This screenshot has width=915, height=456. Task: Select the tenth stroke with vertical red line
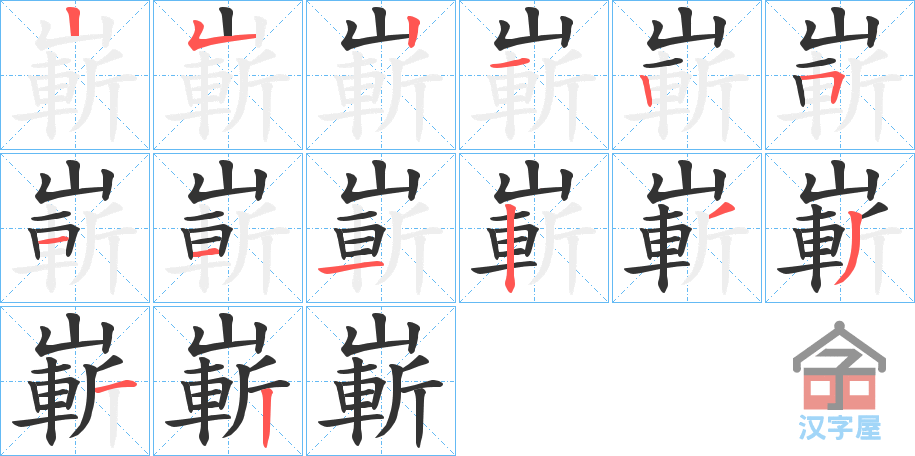pyautogui.click(x=534, y=228)
